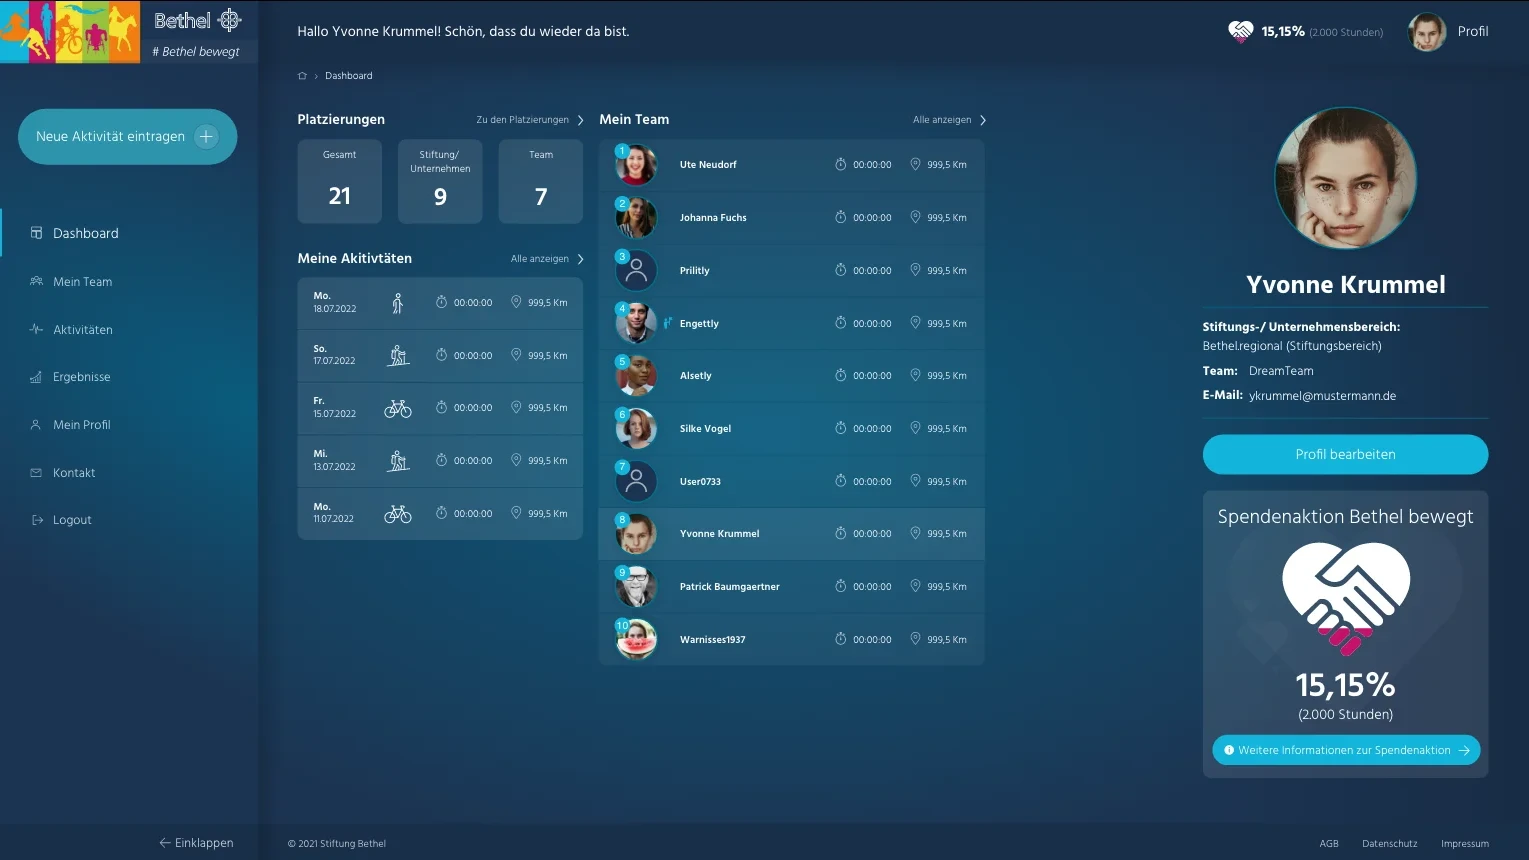Select the Dashboard icon in the sidebar
This screenshot has height=860, width=1529.
pos(35,232)
